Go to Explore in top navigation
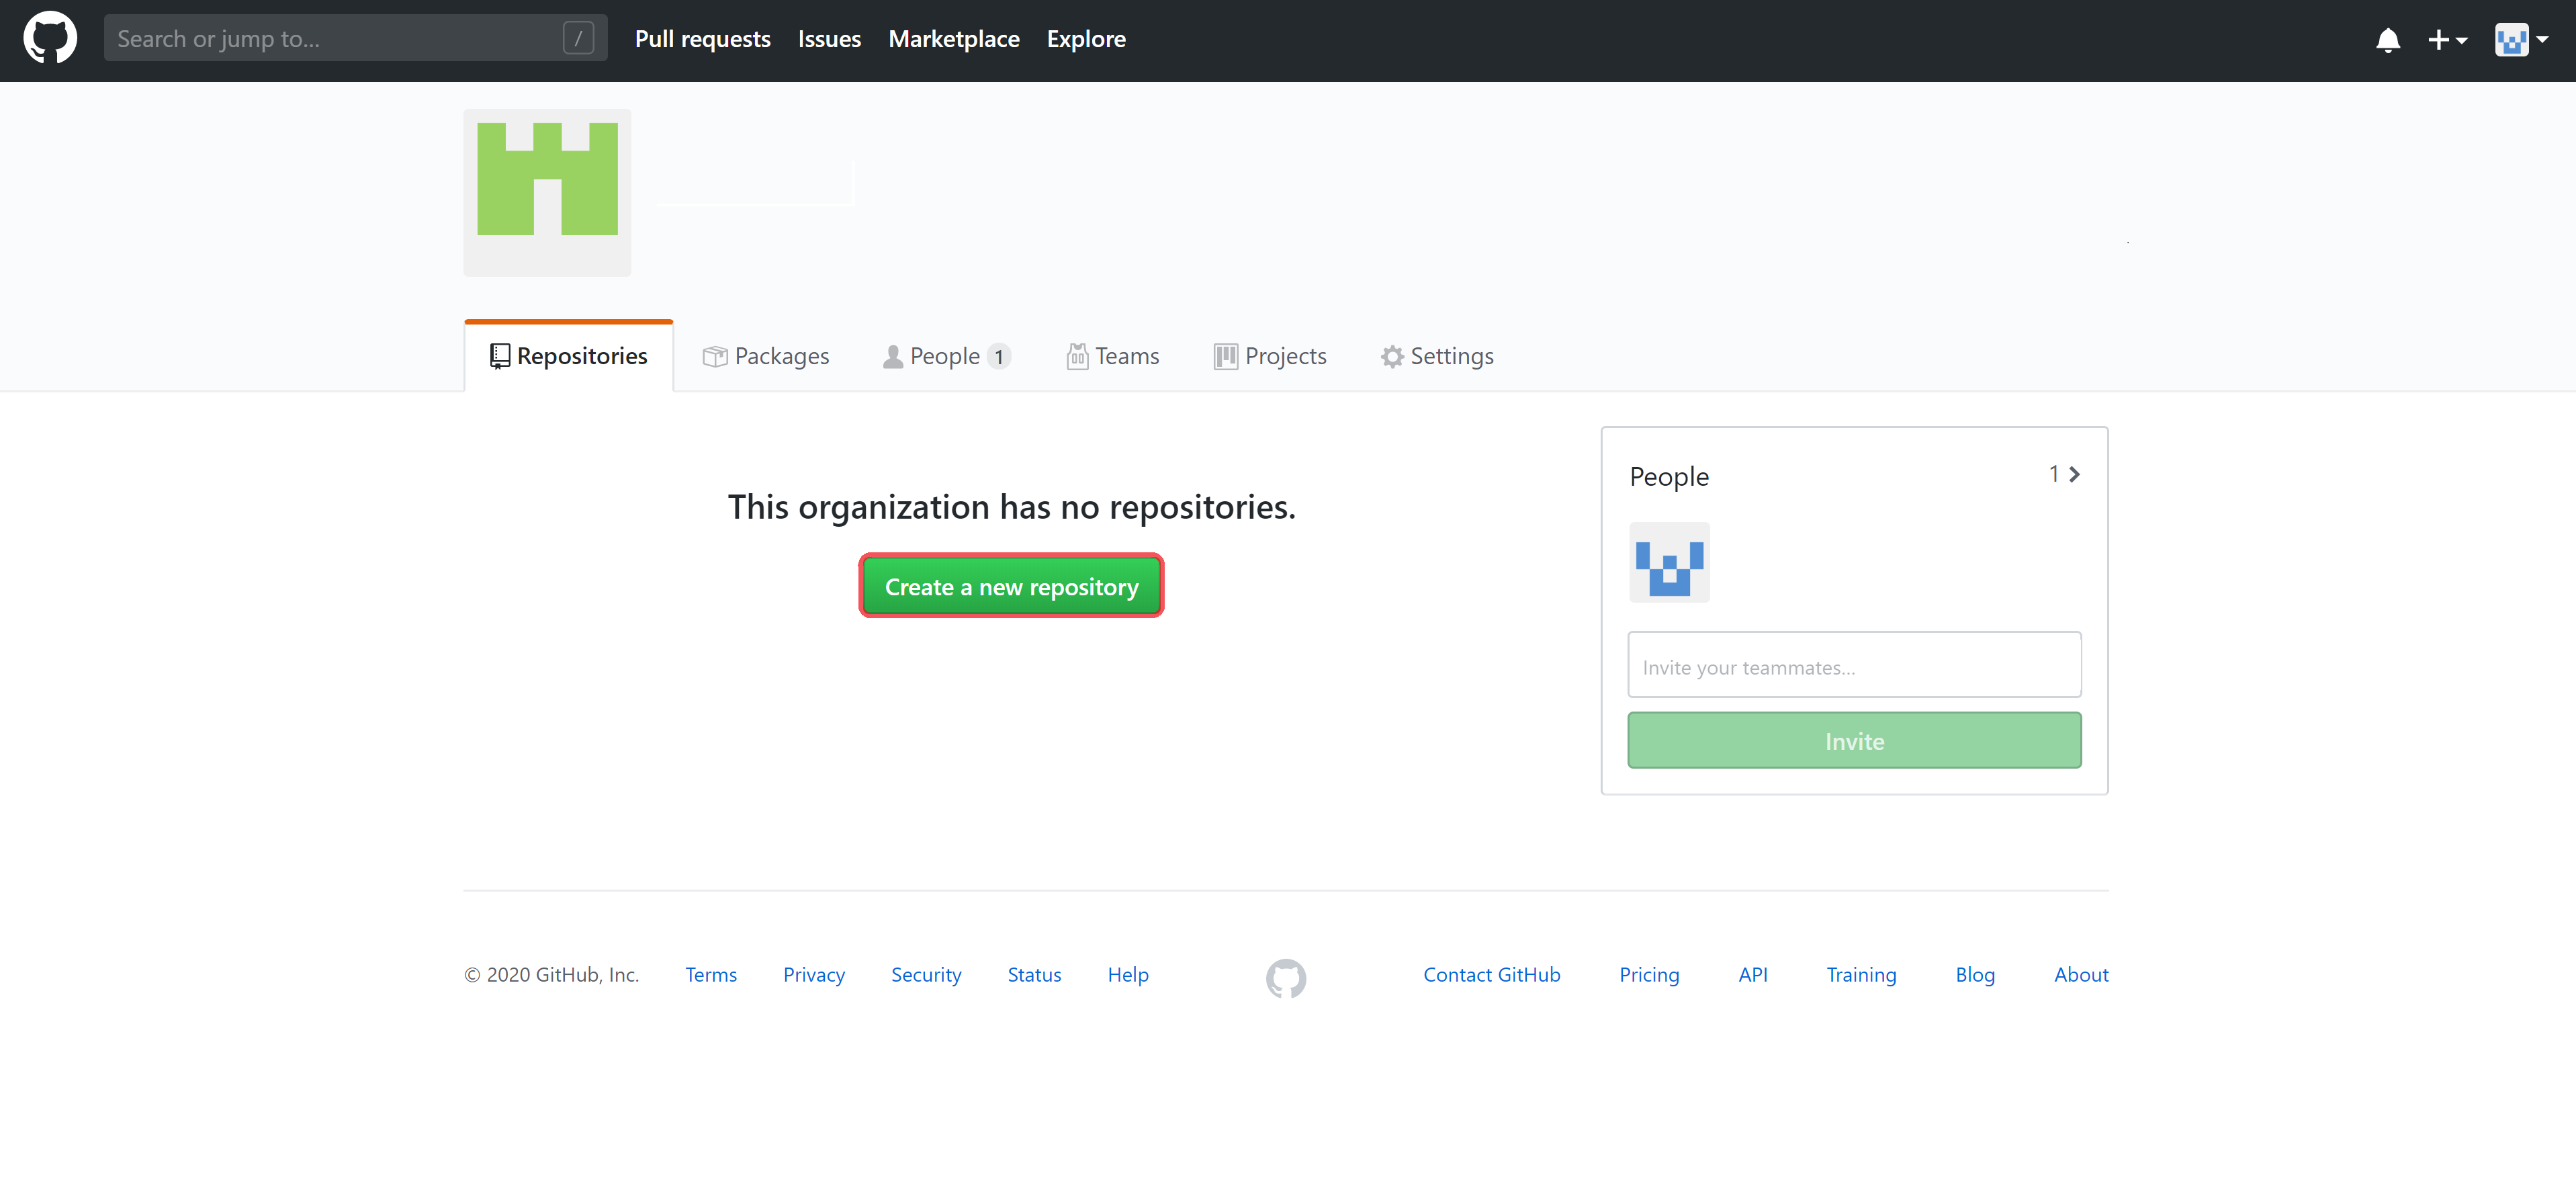 pyautogui.click(x=1086, y=39)
